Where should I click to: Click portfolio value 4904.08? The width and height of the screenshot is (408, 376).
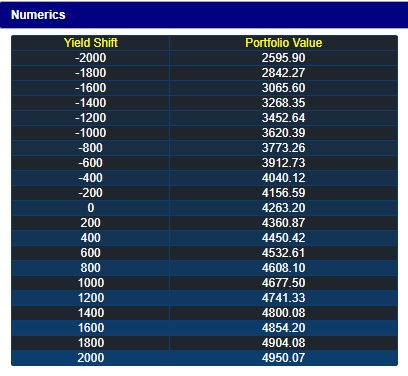[x=284, y=343]
